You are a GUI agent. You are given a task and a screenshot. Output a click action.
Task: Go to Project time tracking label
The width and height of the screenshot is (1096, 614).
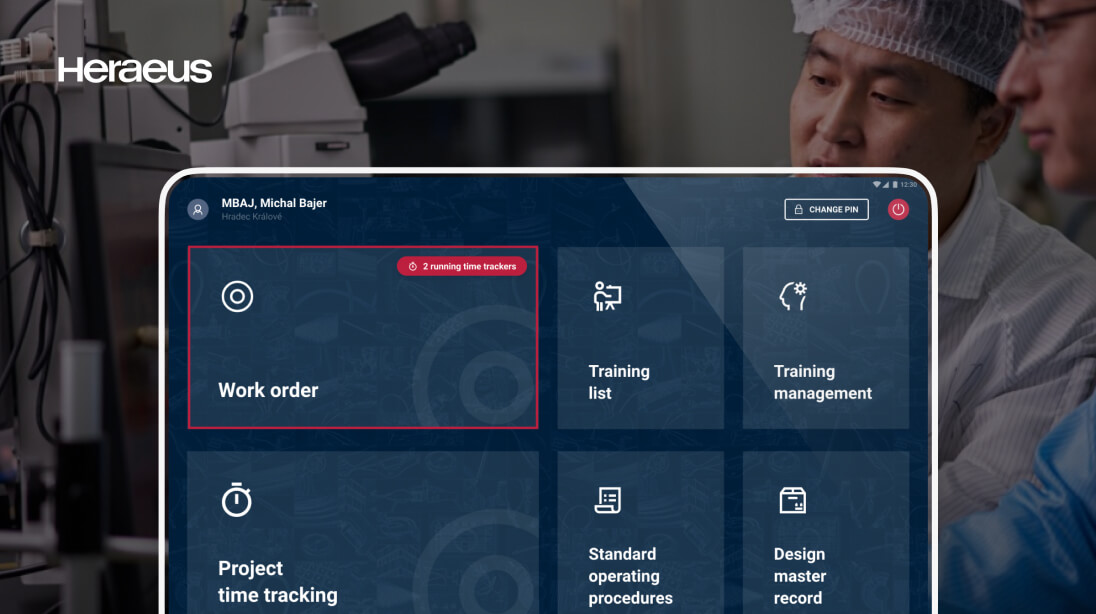pos(277,582)
